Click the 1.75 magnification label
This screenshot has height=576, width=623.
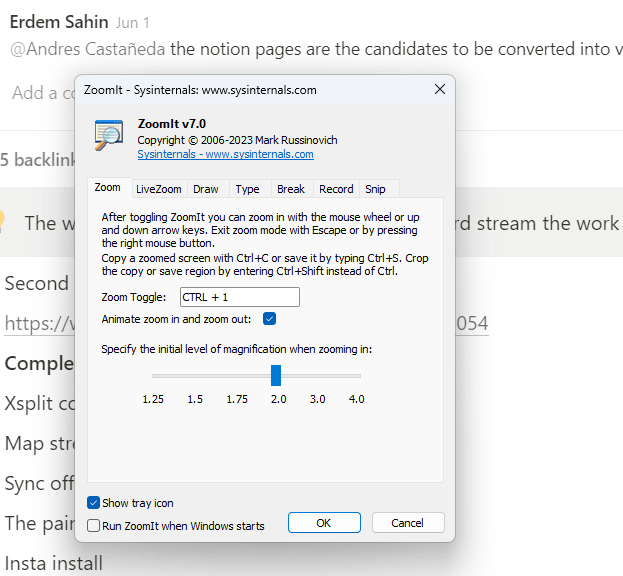[x=237, y=399]
